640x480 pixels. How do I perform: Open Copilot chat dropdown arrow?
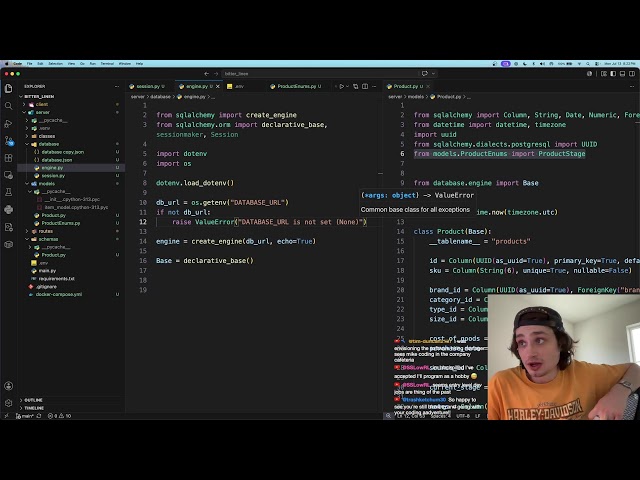point(433,74)
